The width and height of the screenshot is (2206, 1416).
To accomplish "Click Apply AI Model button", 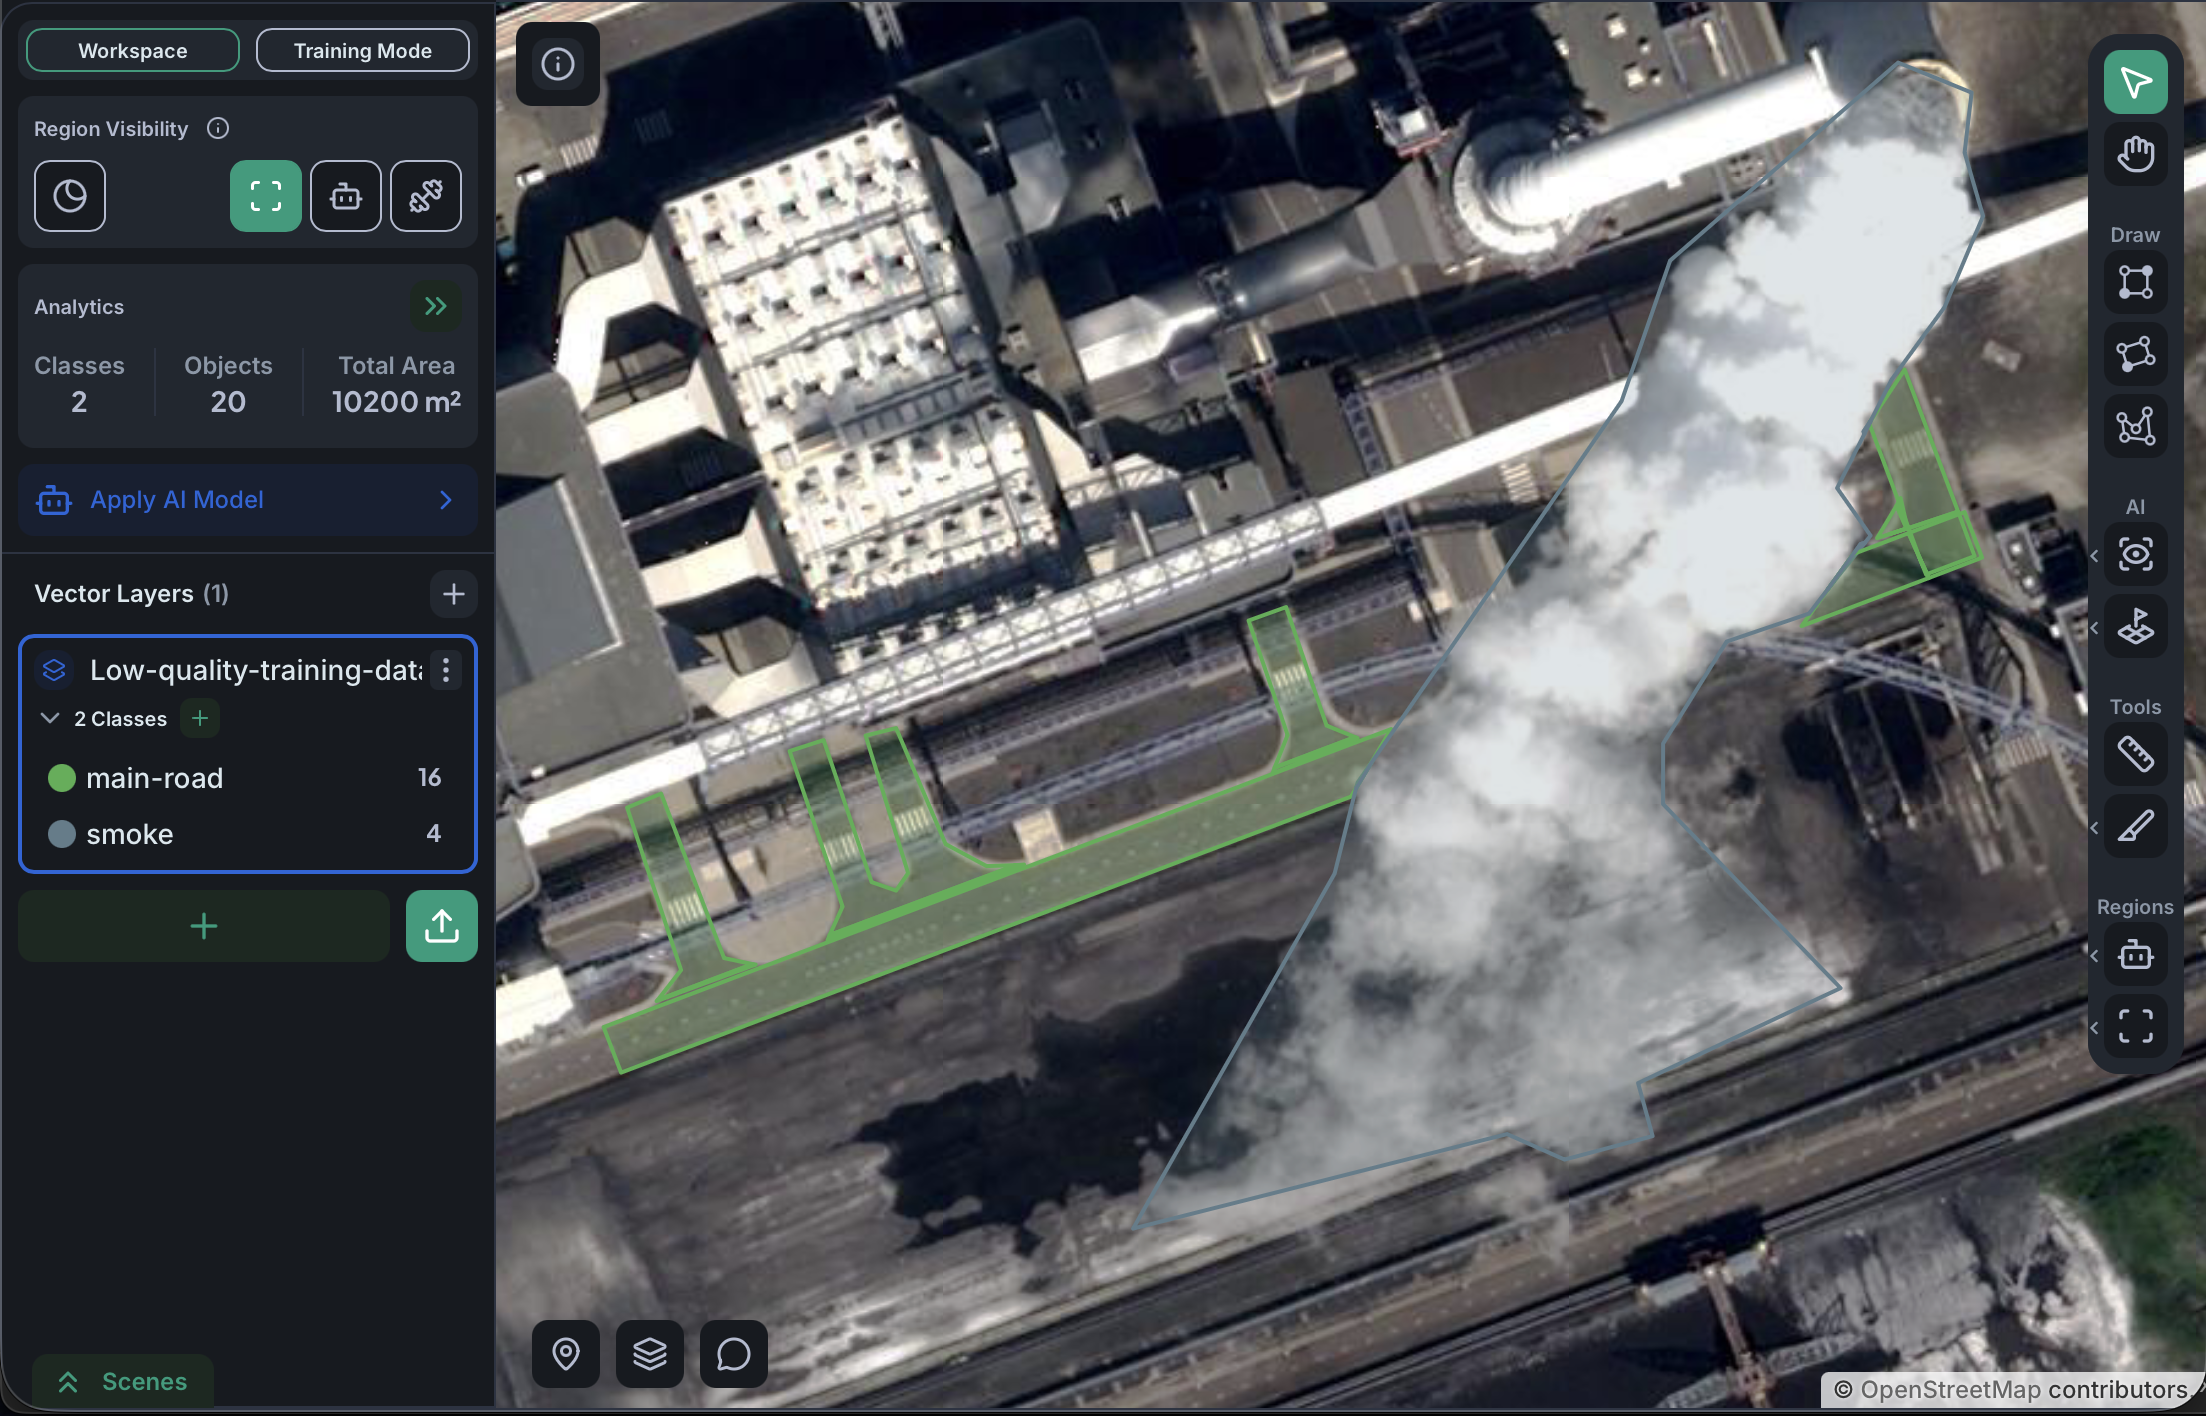I will pyautogui.click(x=248, y=500).
